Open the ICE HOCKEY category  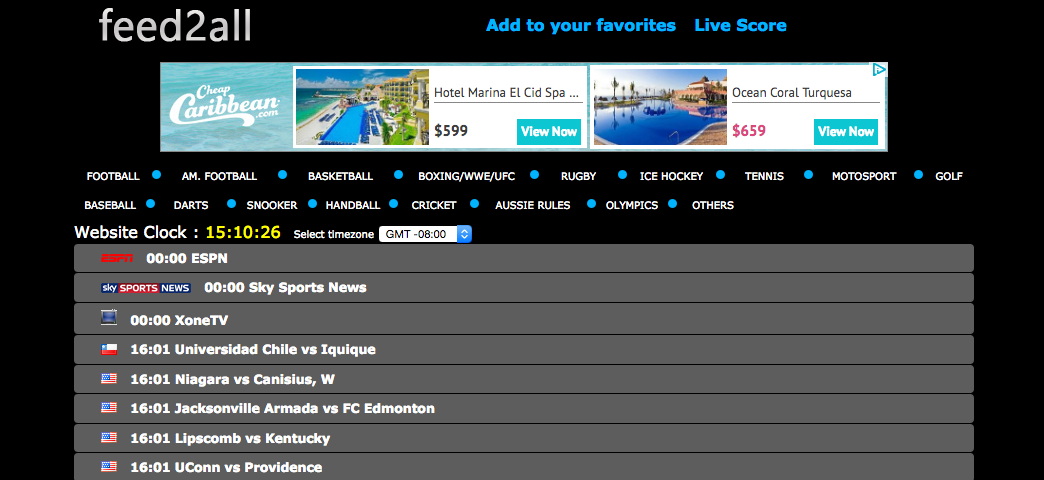pyautogui.click(x=671, y=176)
